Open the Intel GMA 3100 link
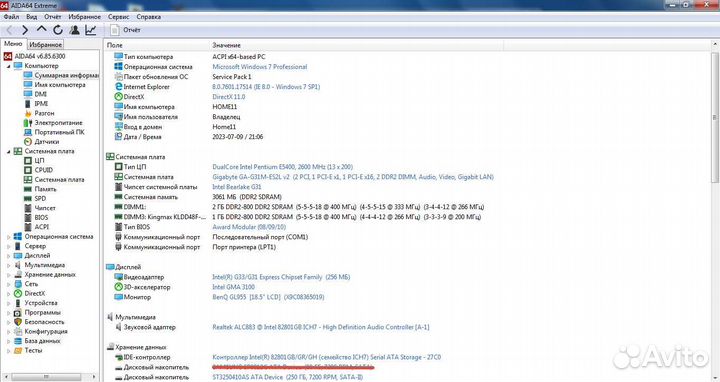This screenshot has height=382, width=720. point(233,287)
